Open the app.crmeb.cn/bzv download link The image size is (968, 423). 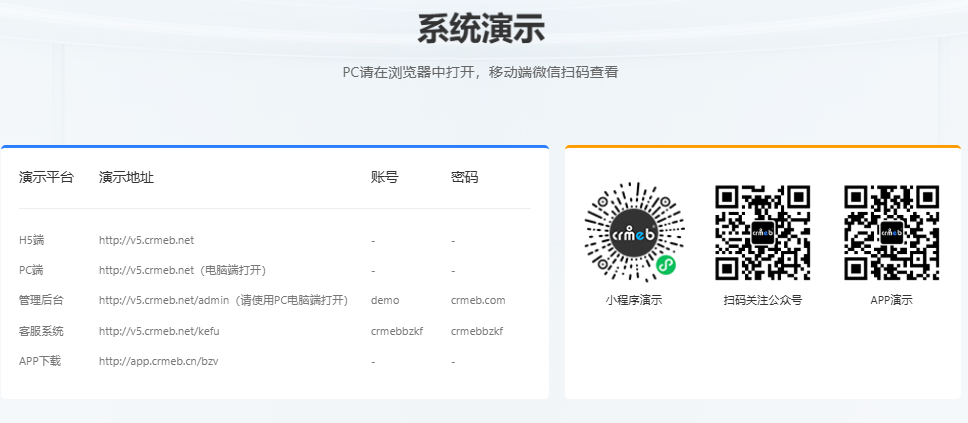(x=159, y=361)
